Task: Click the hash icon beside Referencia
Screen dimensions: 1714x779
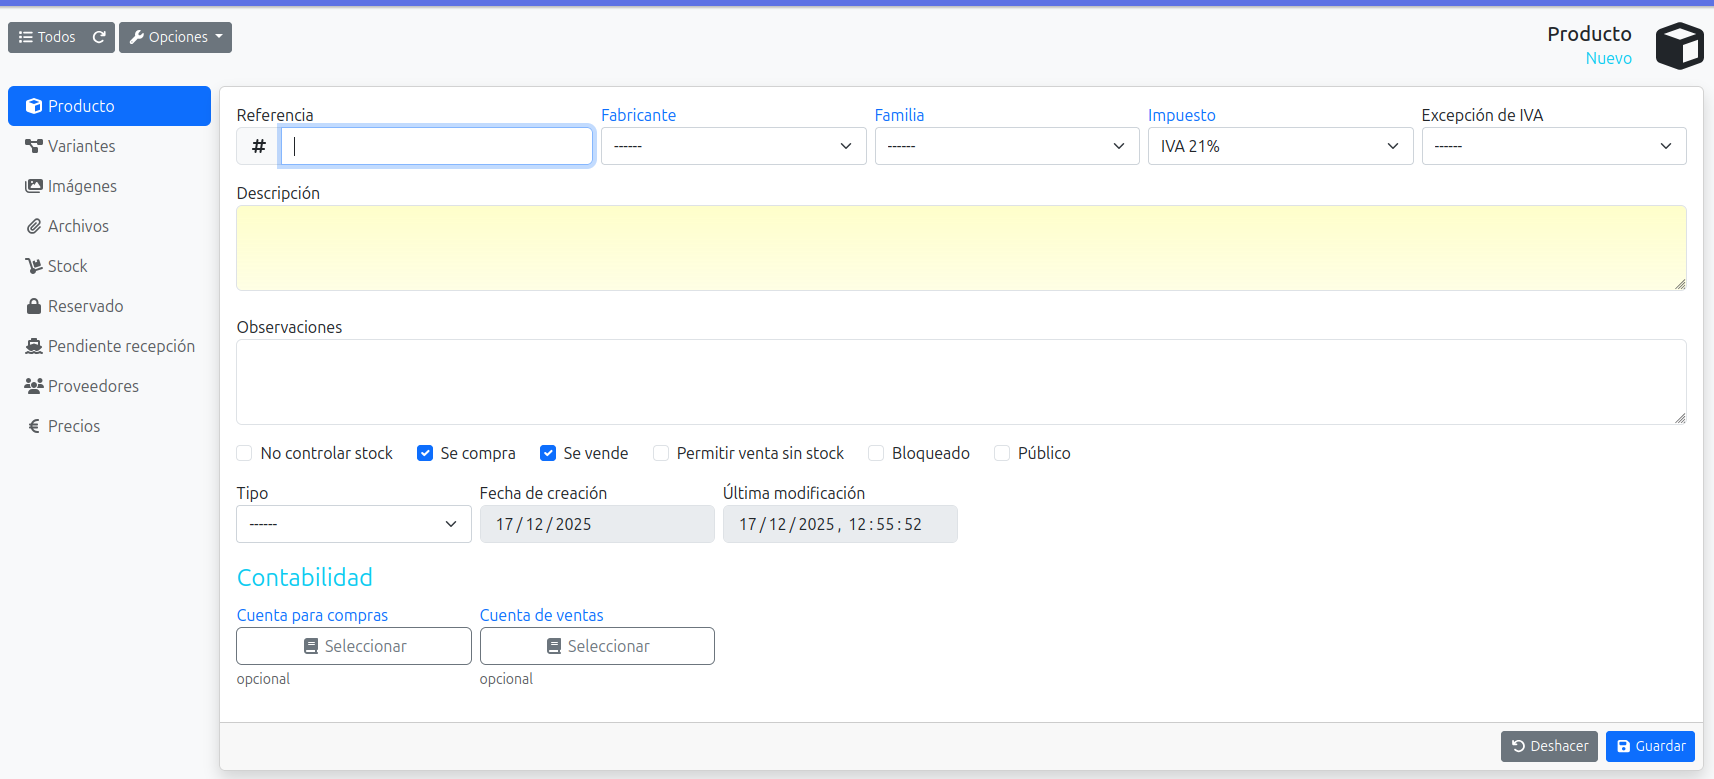Action: 258,146
